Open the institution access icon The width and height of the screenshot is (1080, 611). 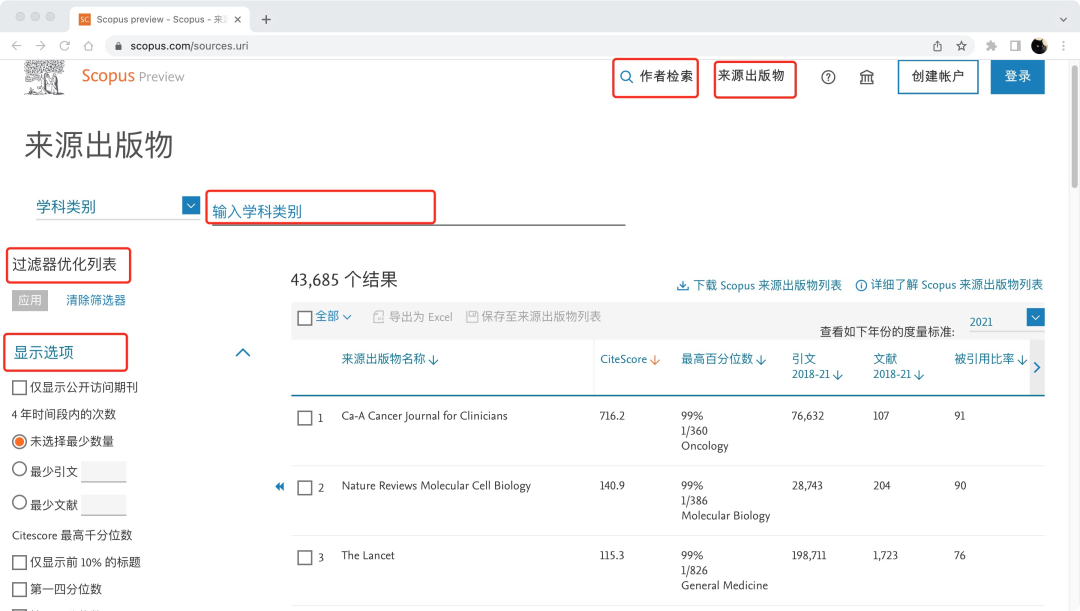867,77
